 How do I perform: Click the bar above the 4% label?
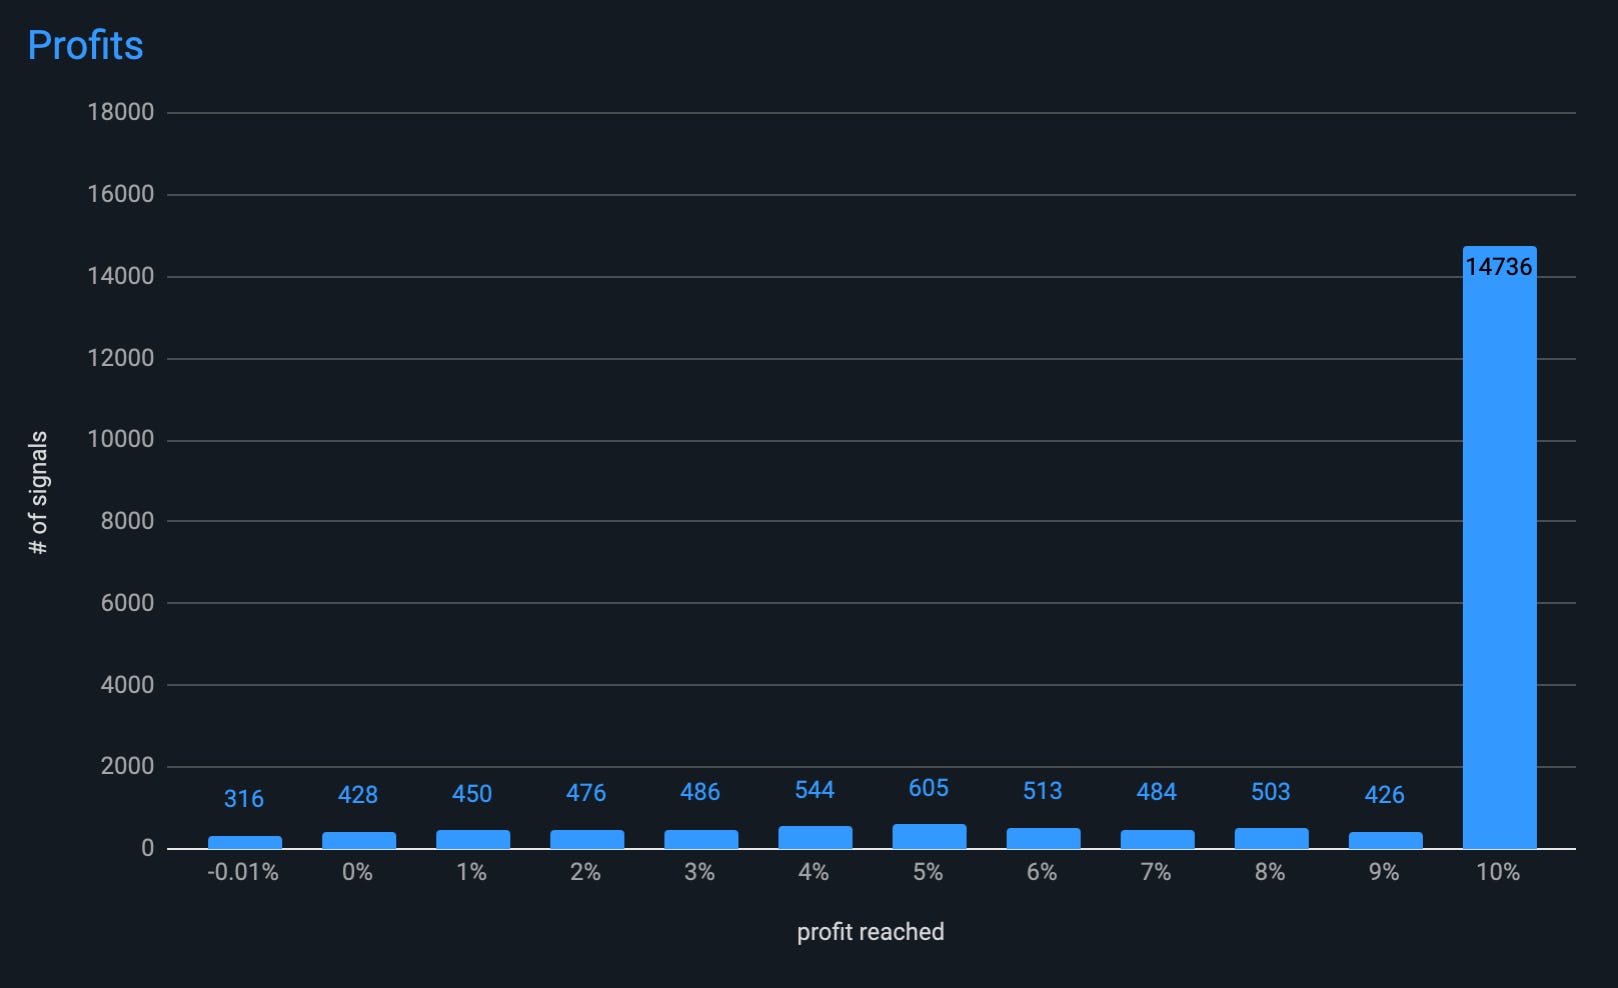click(x=815, y=837)
